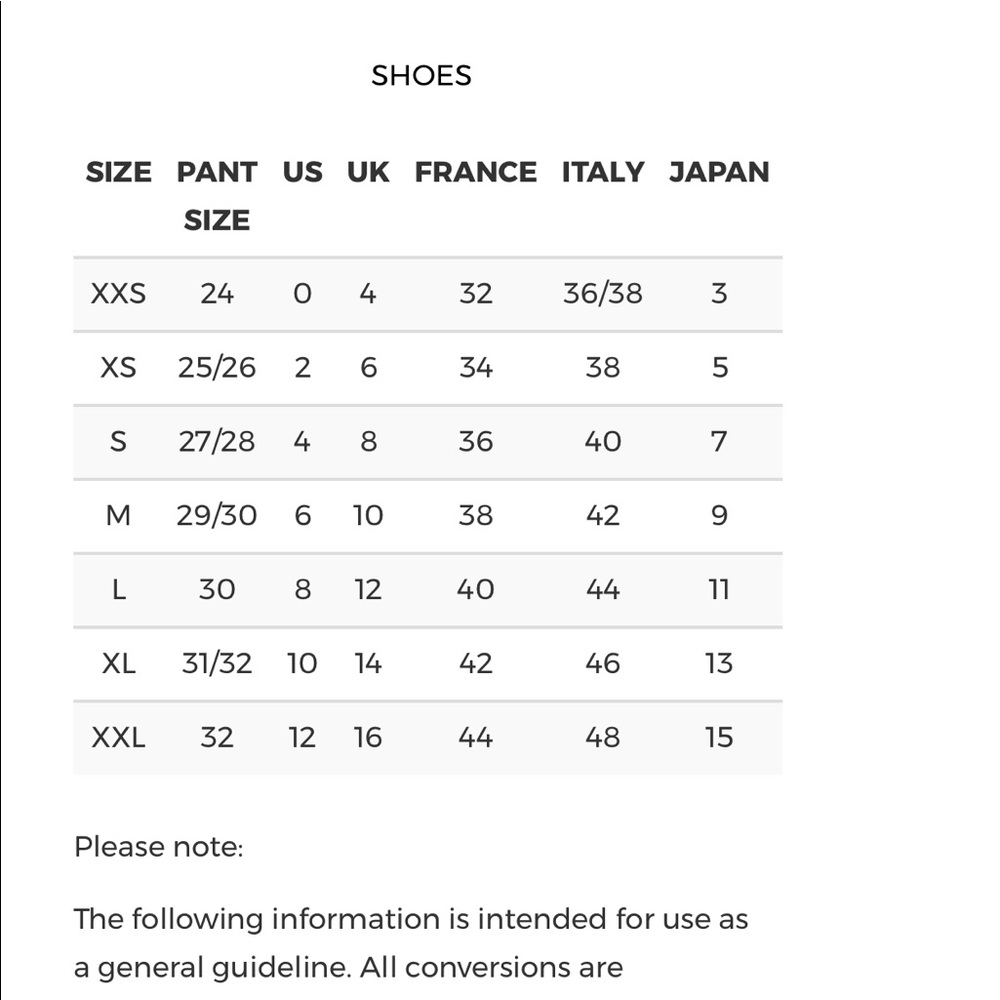The height and width of the screenshot is (1000, 1000).
Task: Select the Japan value 15 cell
Action: 719,738
